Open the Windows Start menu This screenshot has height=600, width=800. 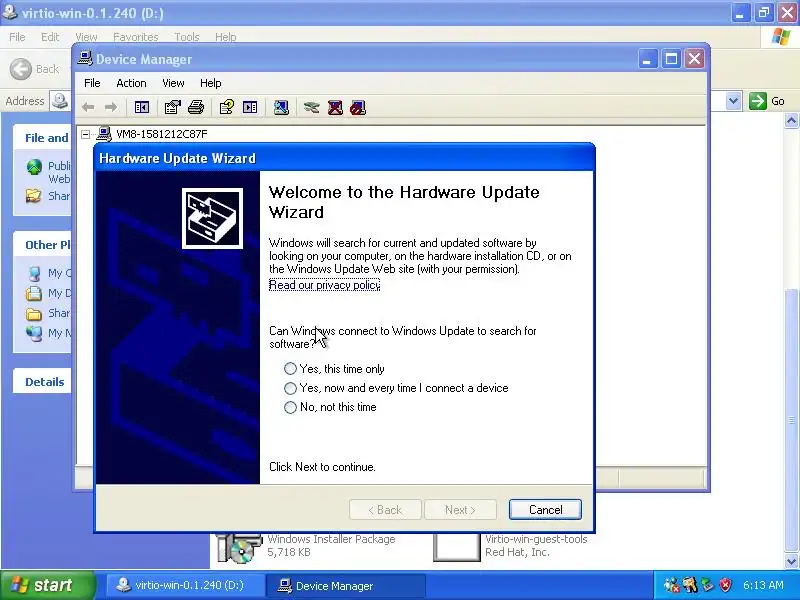coord(47,585)
